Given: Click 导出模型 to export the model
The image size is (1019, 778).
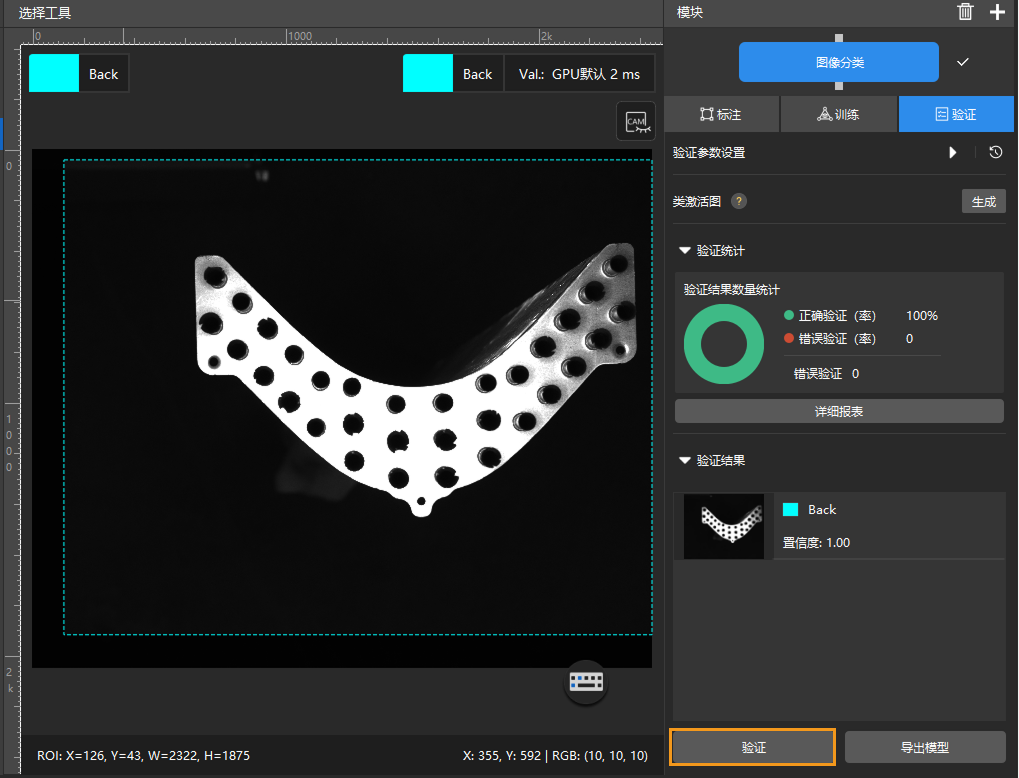Looking at the screenshot, I should [x=925, y=747].
